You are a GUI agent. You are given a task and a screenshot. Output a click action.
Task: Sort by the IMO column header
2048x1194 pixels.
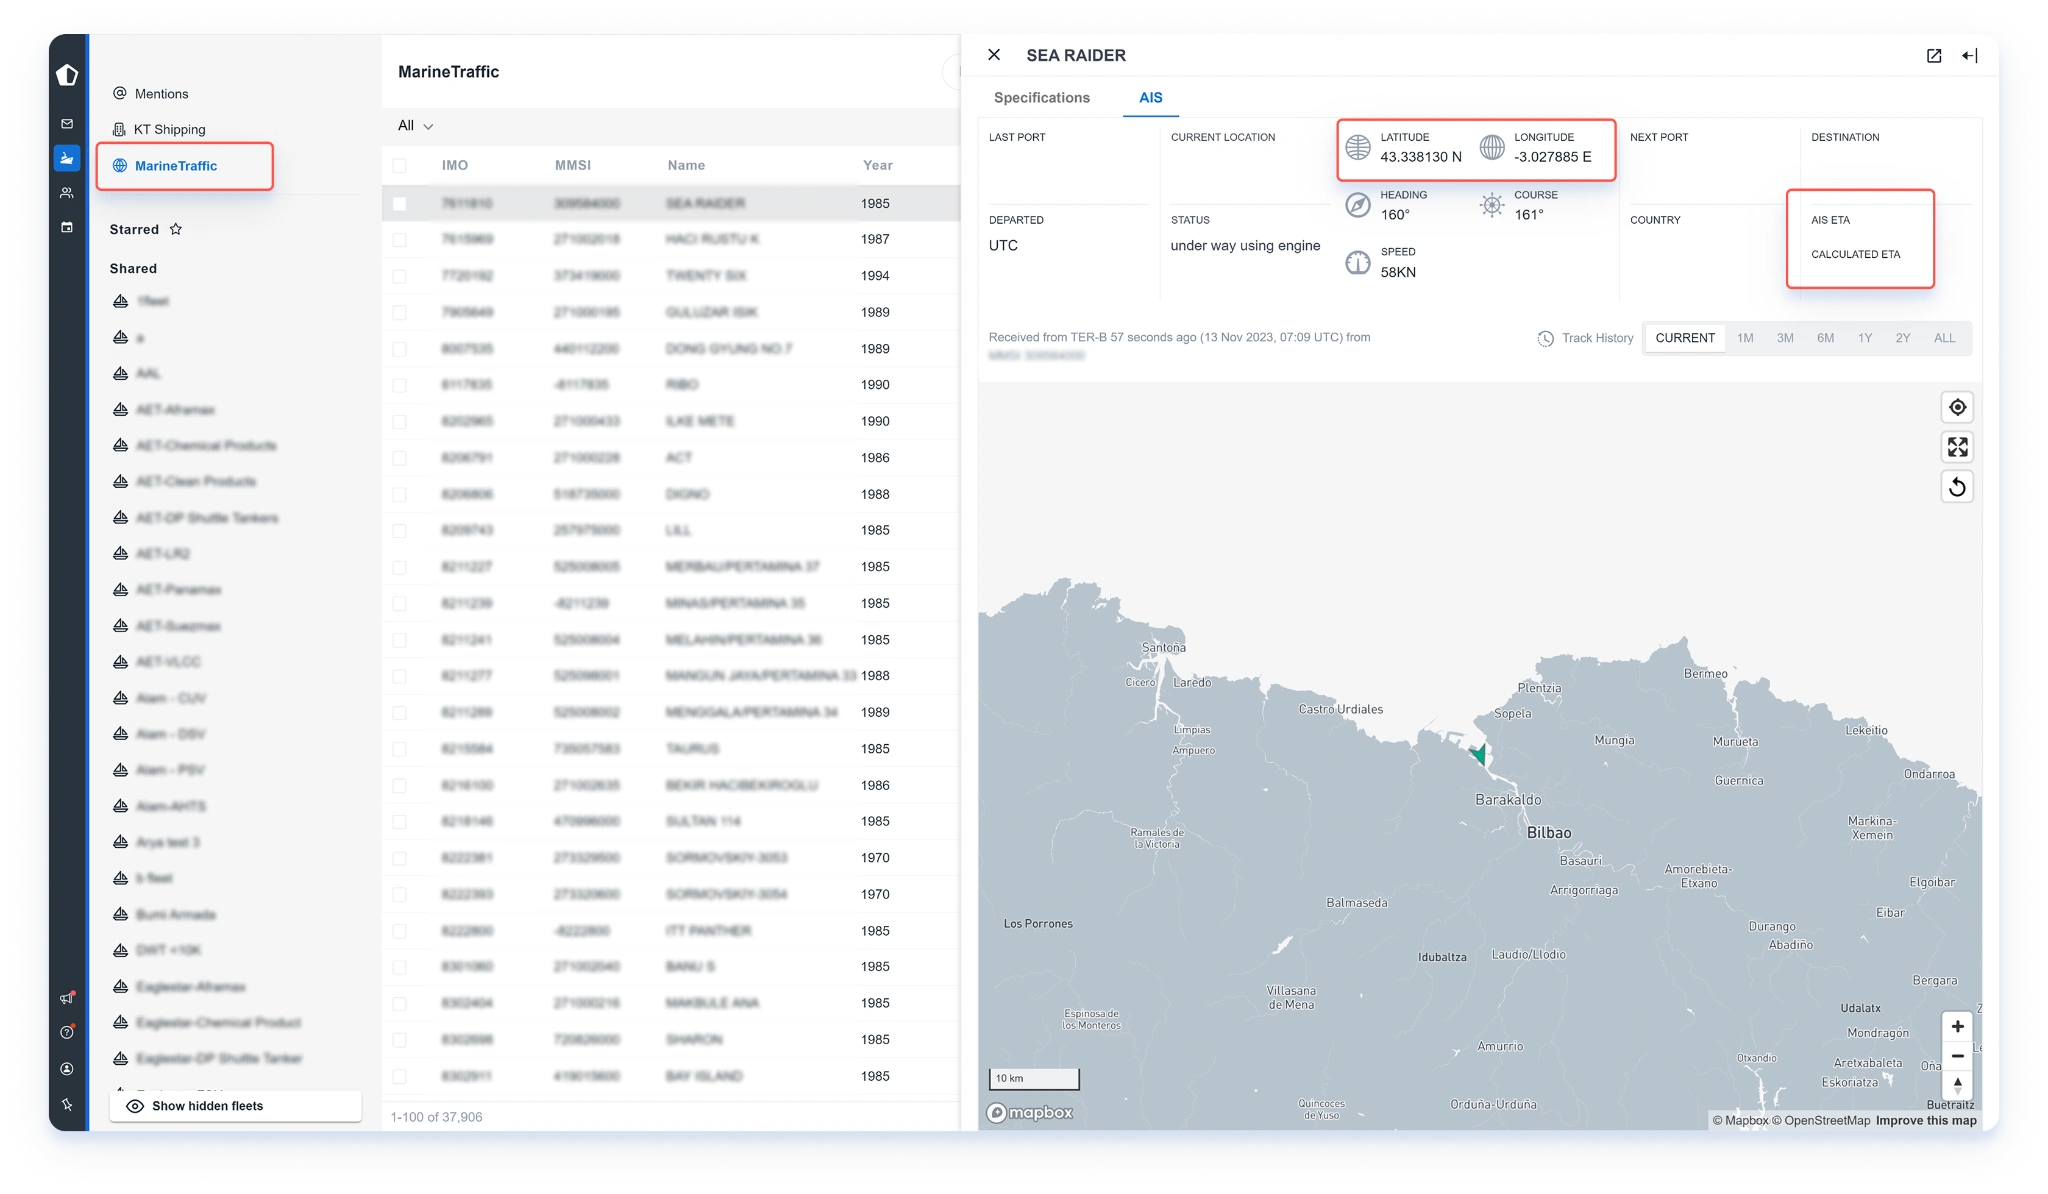pos(455,166)
